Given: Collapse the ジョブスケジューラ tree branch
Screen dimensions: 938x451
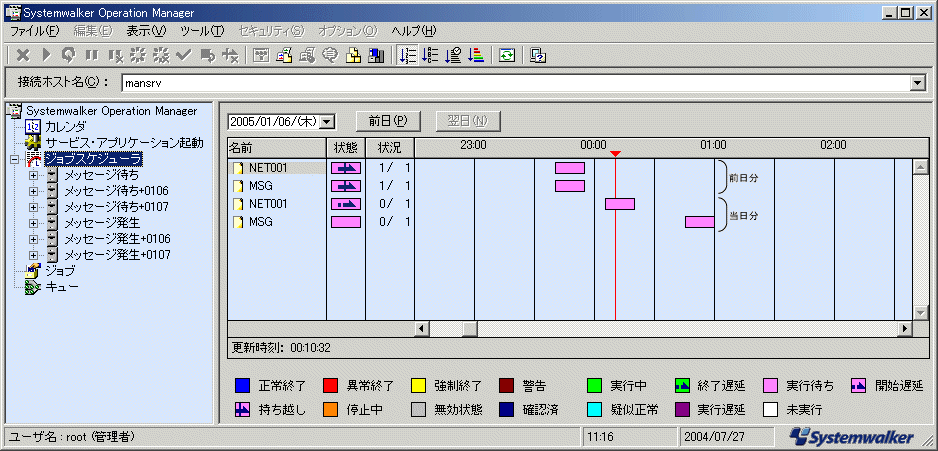Looking at the screenshot, I should [14, 160].
